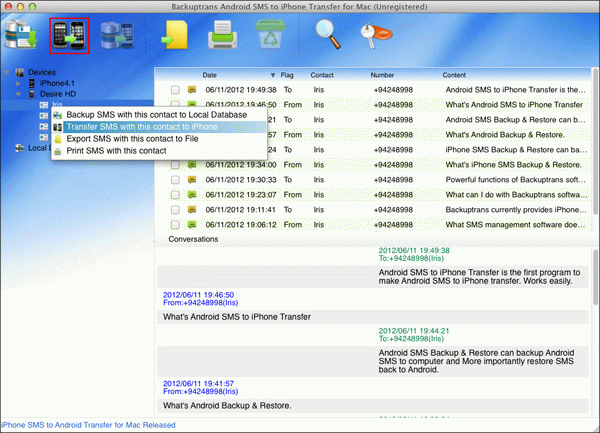Open the magnifying glass Search tool

(328, 34)
